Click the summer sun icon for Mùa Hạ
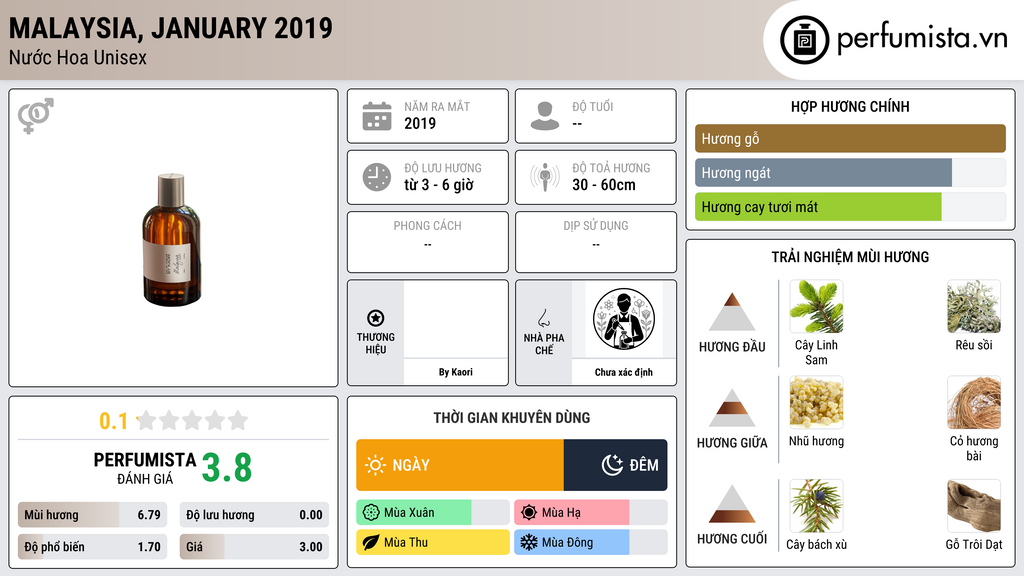The width and height of the screenshot is (1024, 576). coord(529,513)
